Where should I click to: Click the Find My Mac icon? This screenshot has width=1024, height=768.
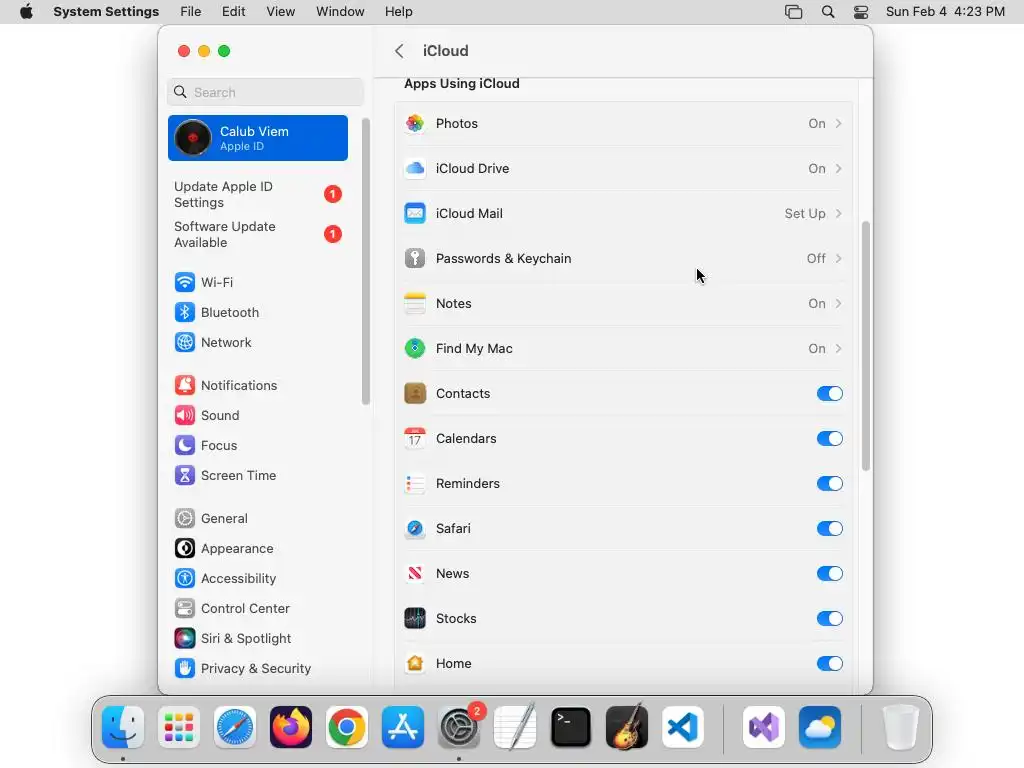pyautogui.click(x=415, y=349)
